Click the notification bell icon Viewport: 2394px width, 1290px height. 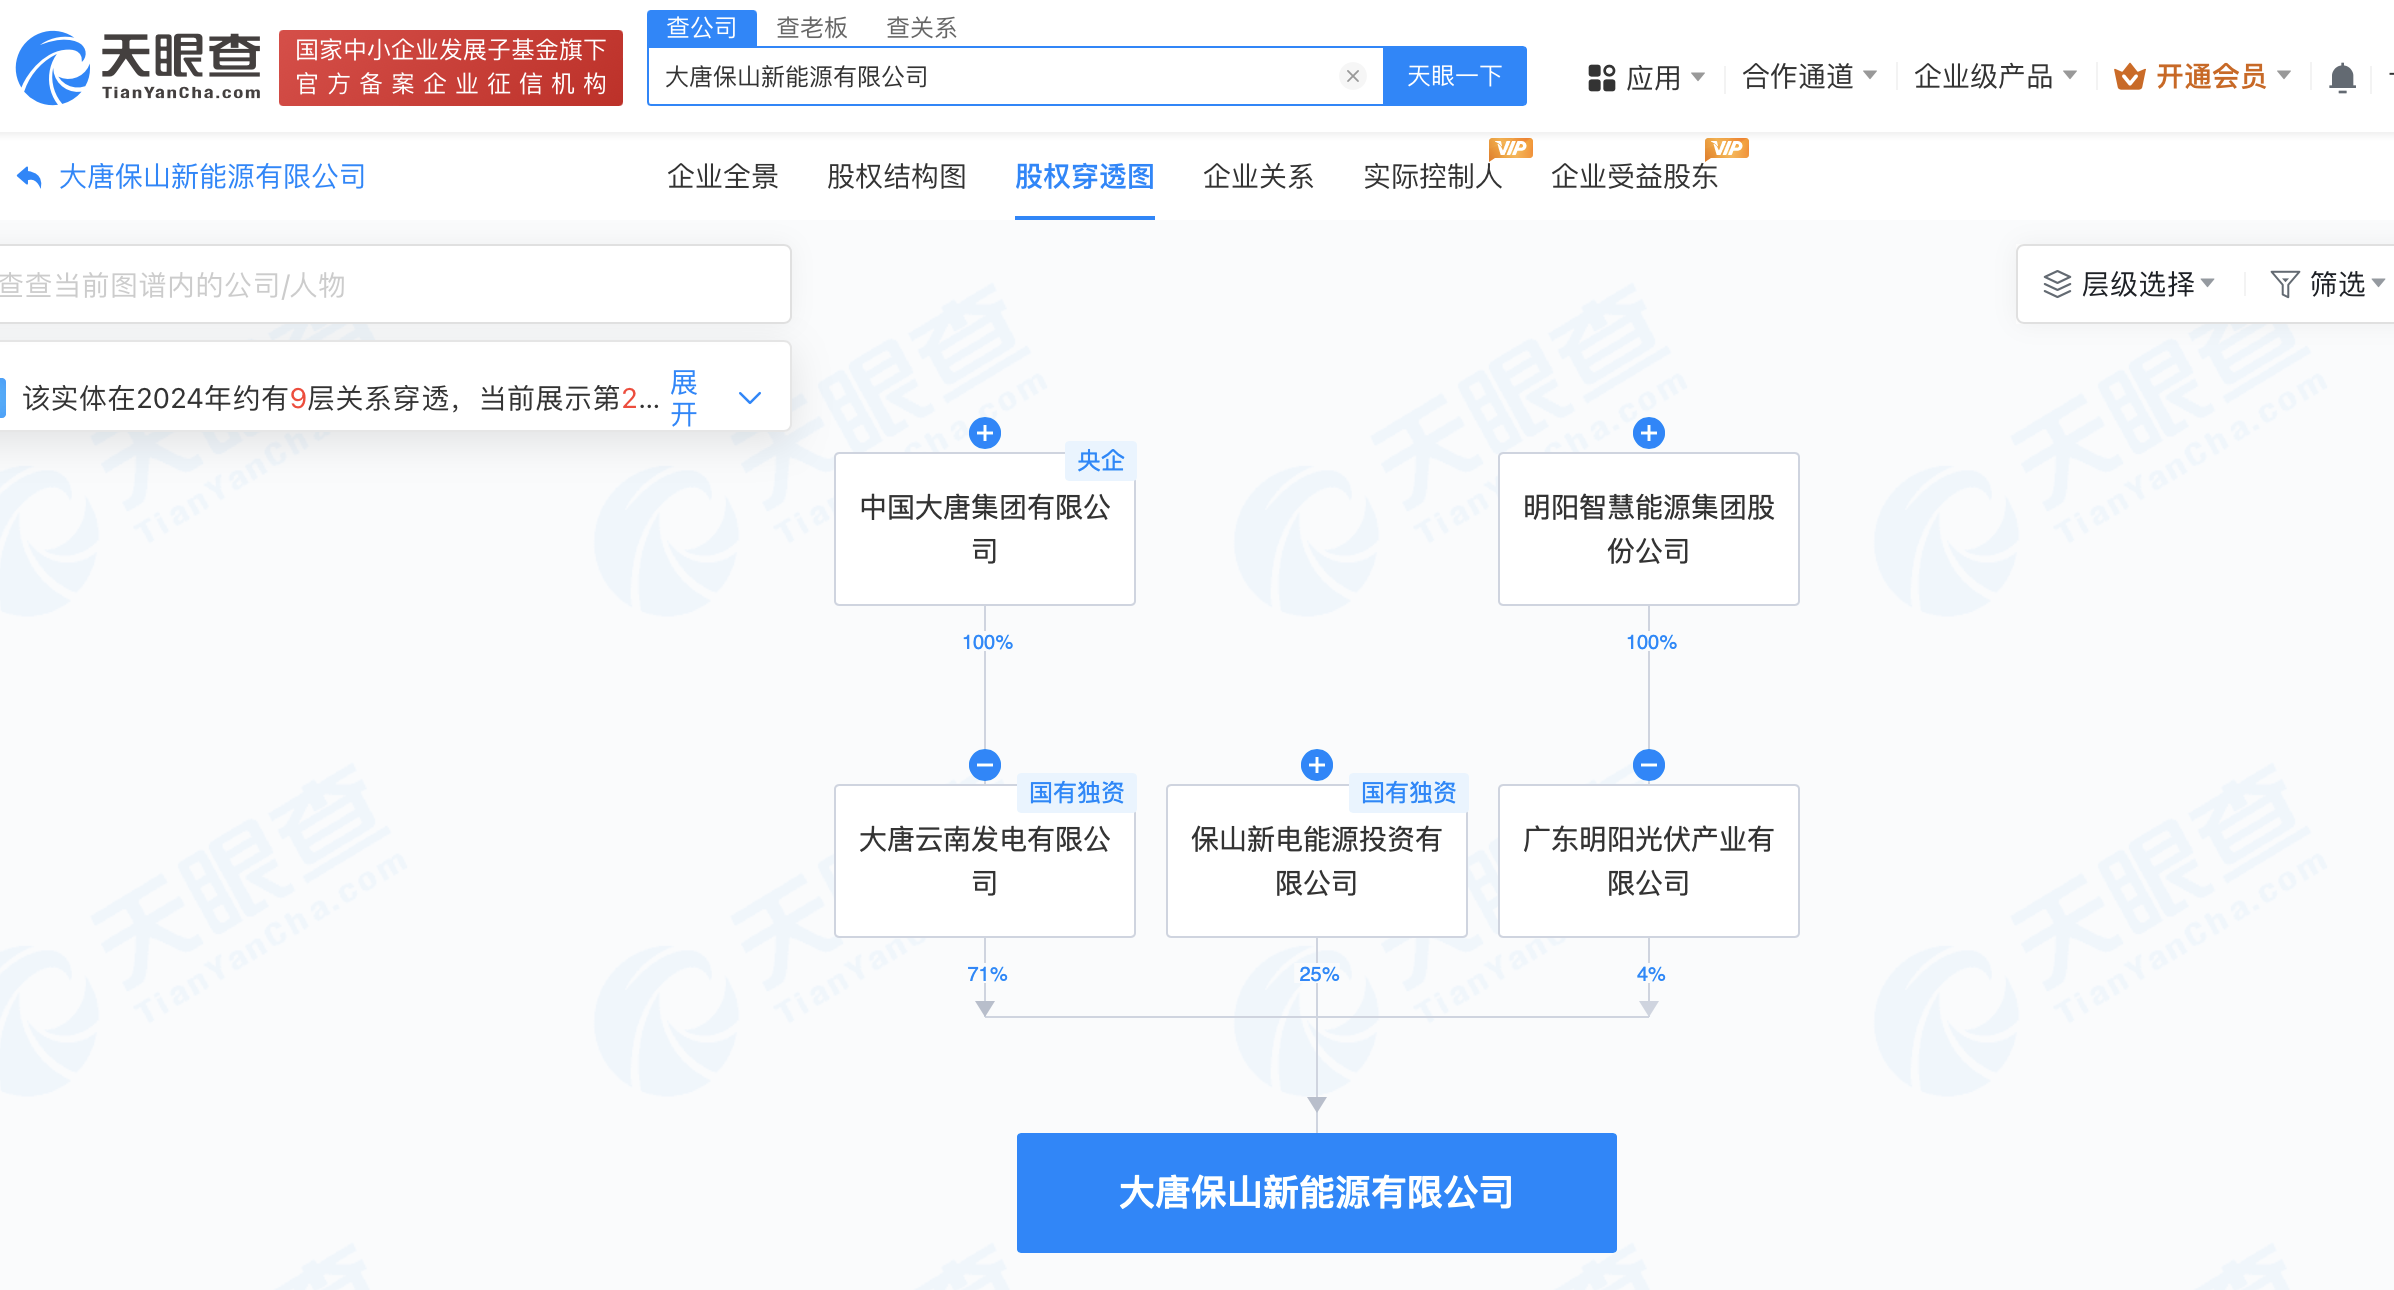[2342, 78]
